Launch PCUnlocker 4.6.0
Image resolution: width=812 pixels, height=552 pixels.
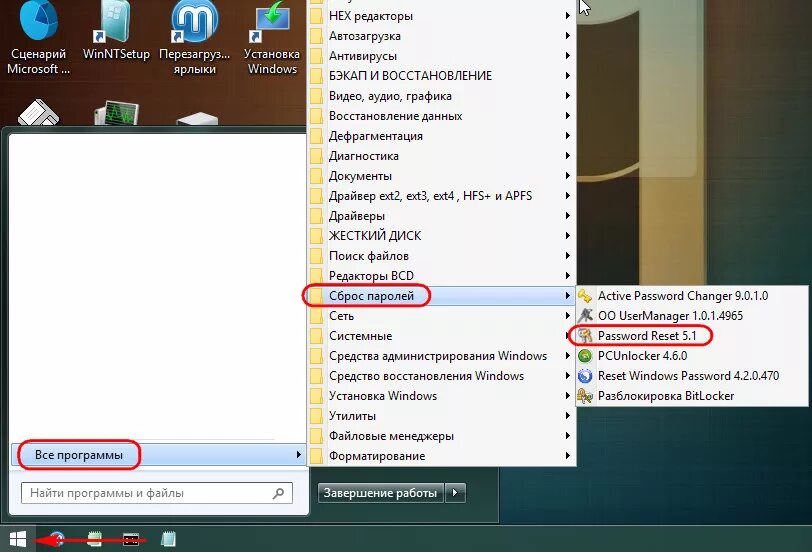pos(692,356)
